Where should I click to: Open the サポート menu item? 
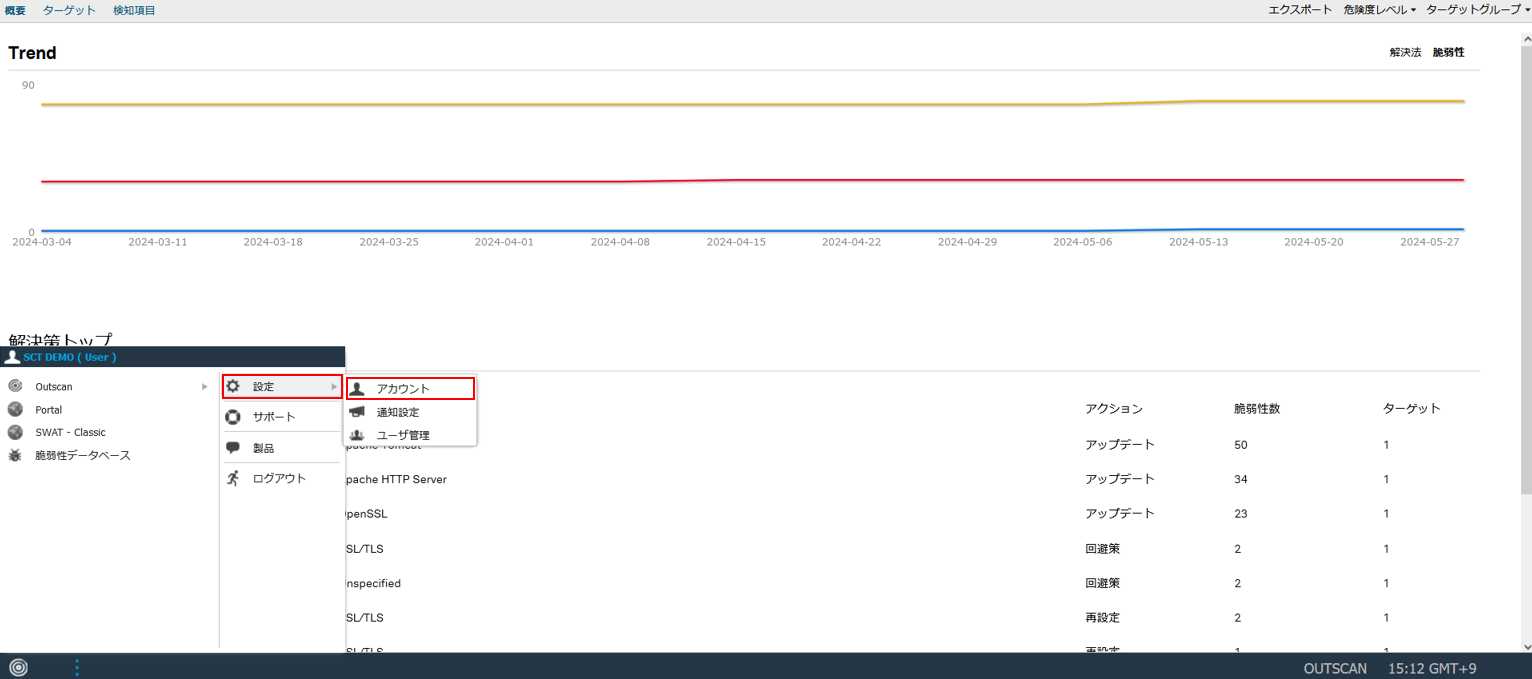coord(274,417)
